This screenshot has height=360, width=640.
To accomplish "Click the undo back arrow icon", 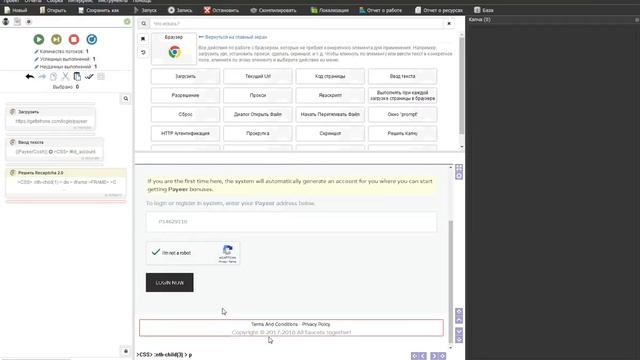I will (x=30, y=76).
